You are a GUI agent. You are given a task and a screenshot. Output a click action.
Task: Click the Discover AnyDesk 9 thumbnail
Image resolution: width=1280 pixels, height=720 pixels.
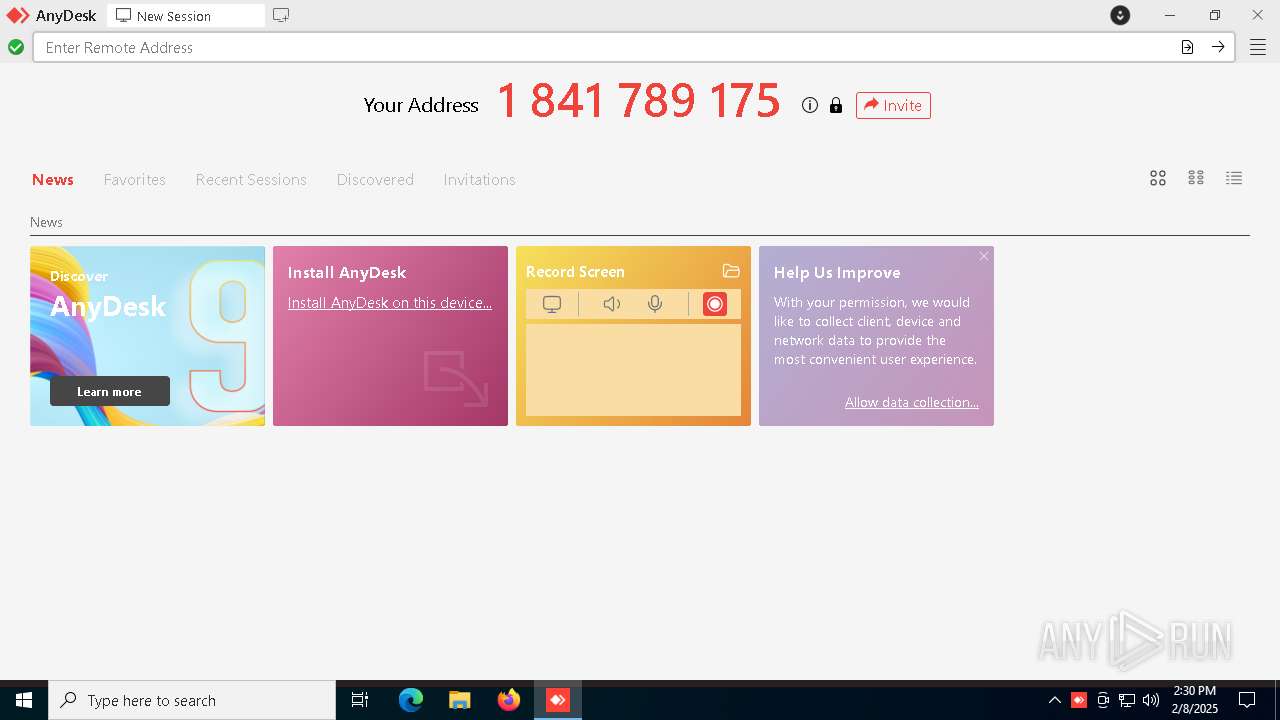pyautogui.click(x=148, y=336)
